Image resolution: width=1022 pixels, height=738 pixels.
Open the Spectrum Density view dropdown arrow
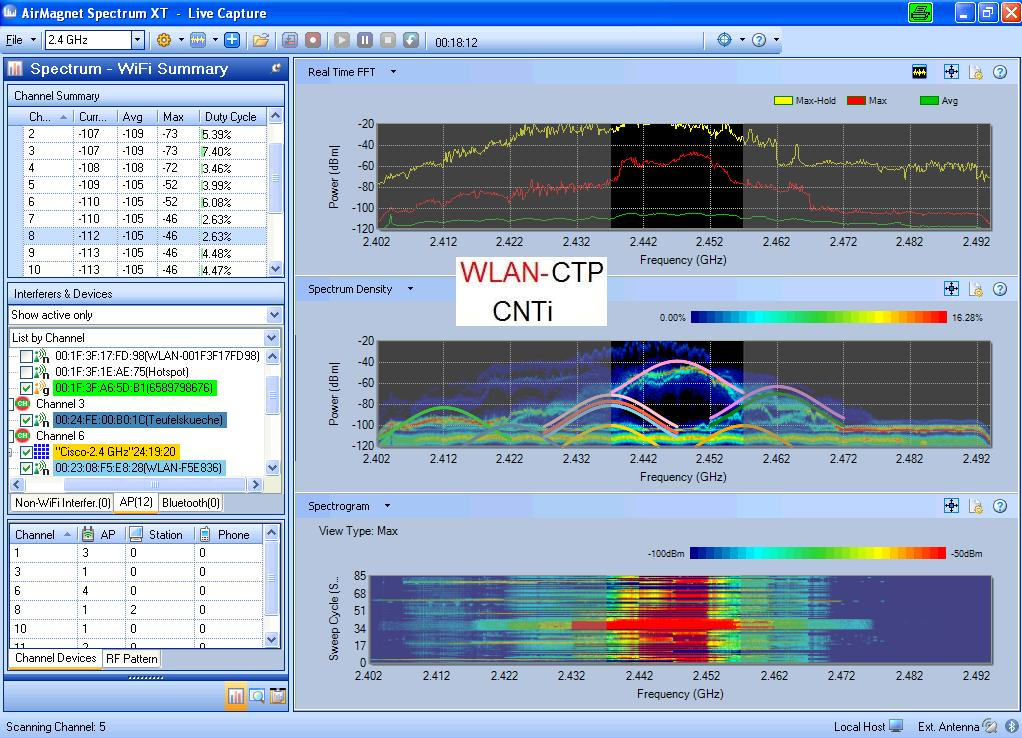[x=410, y=289]
